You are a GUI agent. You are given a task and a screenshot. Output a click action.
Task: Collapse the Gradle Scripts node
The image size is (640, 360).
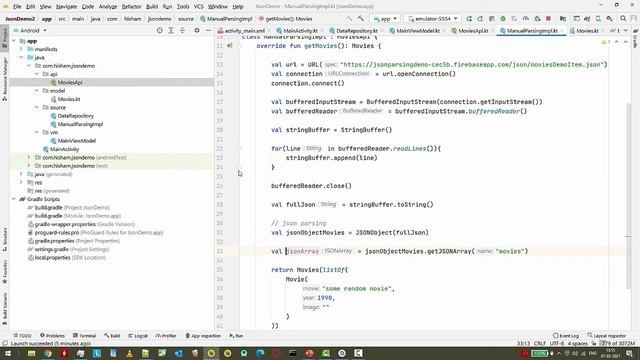[14, 199]
